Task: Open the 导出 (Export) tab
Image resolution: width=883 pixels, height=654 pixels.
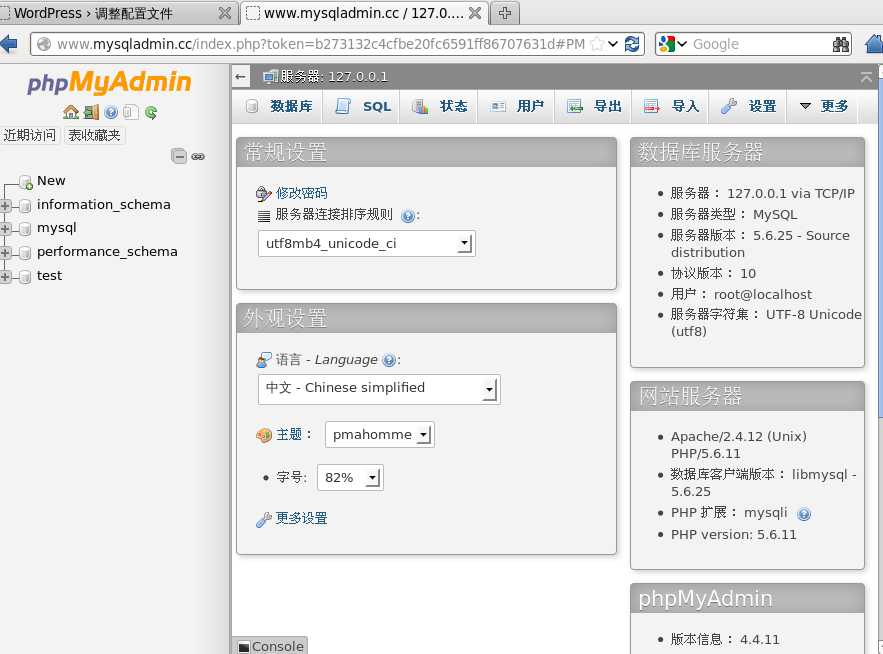Action: click(594, 106)
